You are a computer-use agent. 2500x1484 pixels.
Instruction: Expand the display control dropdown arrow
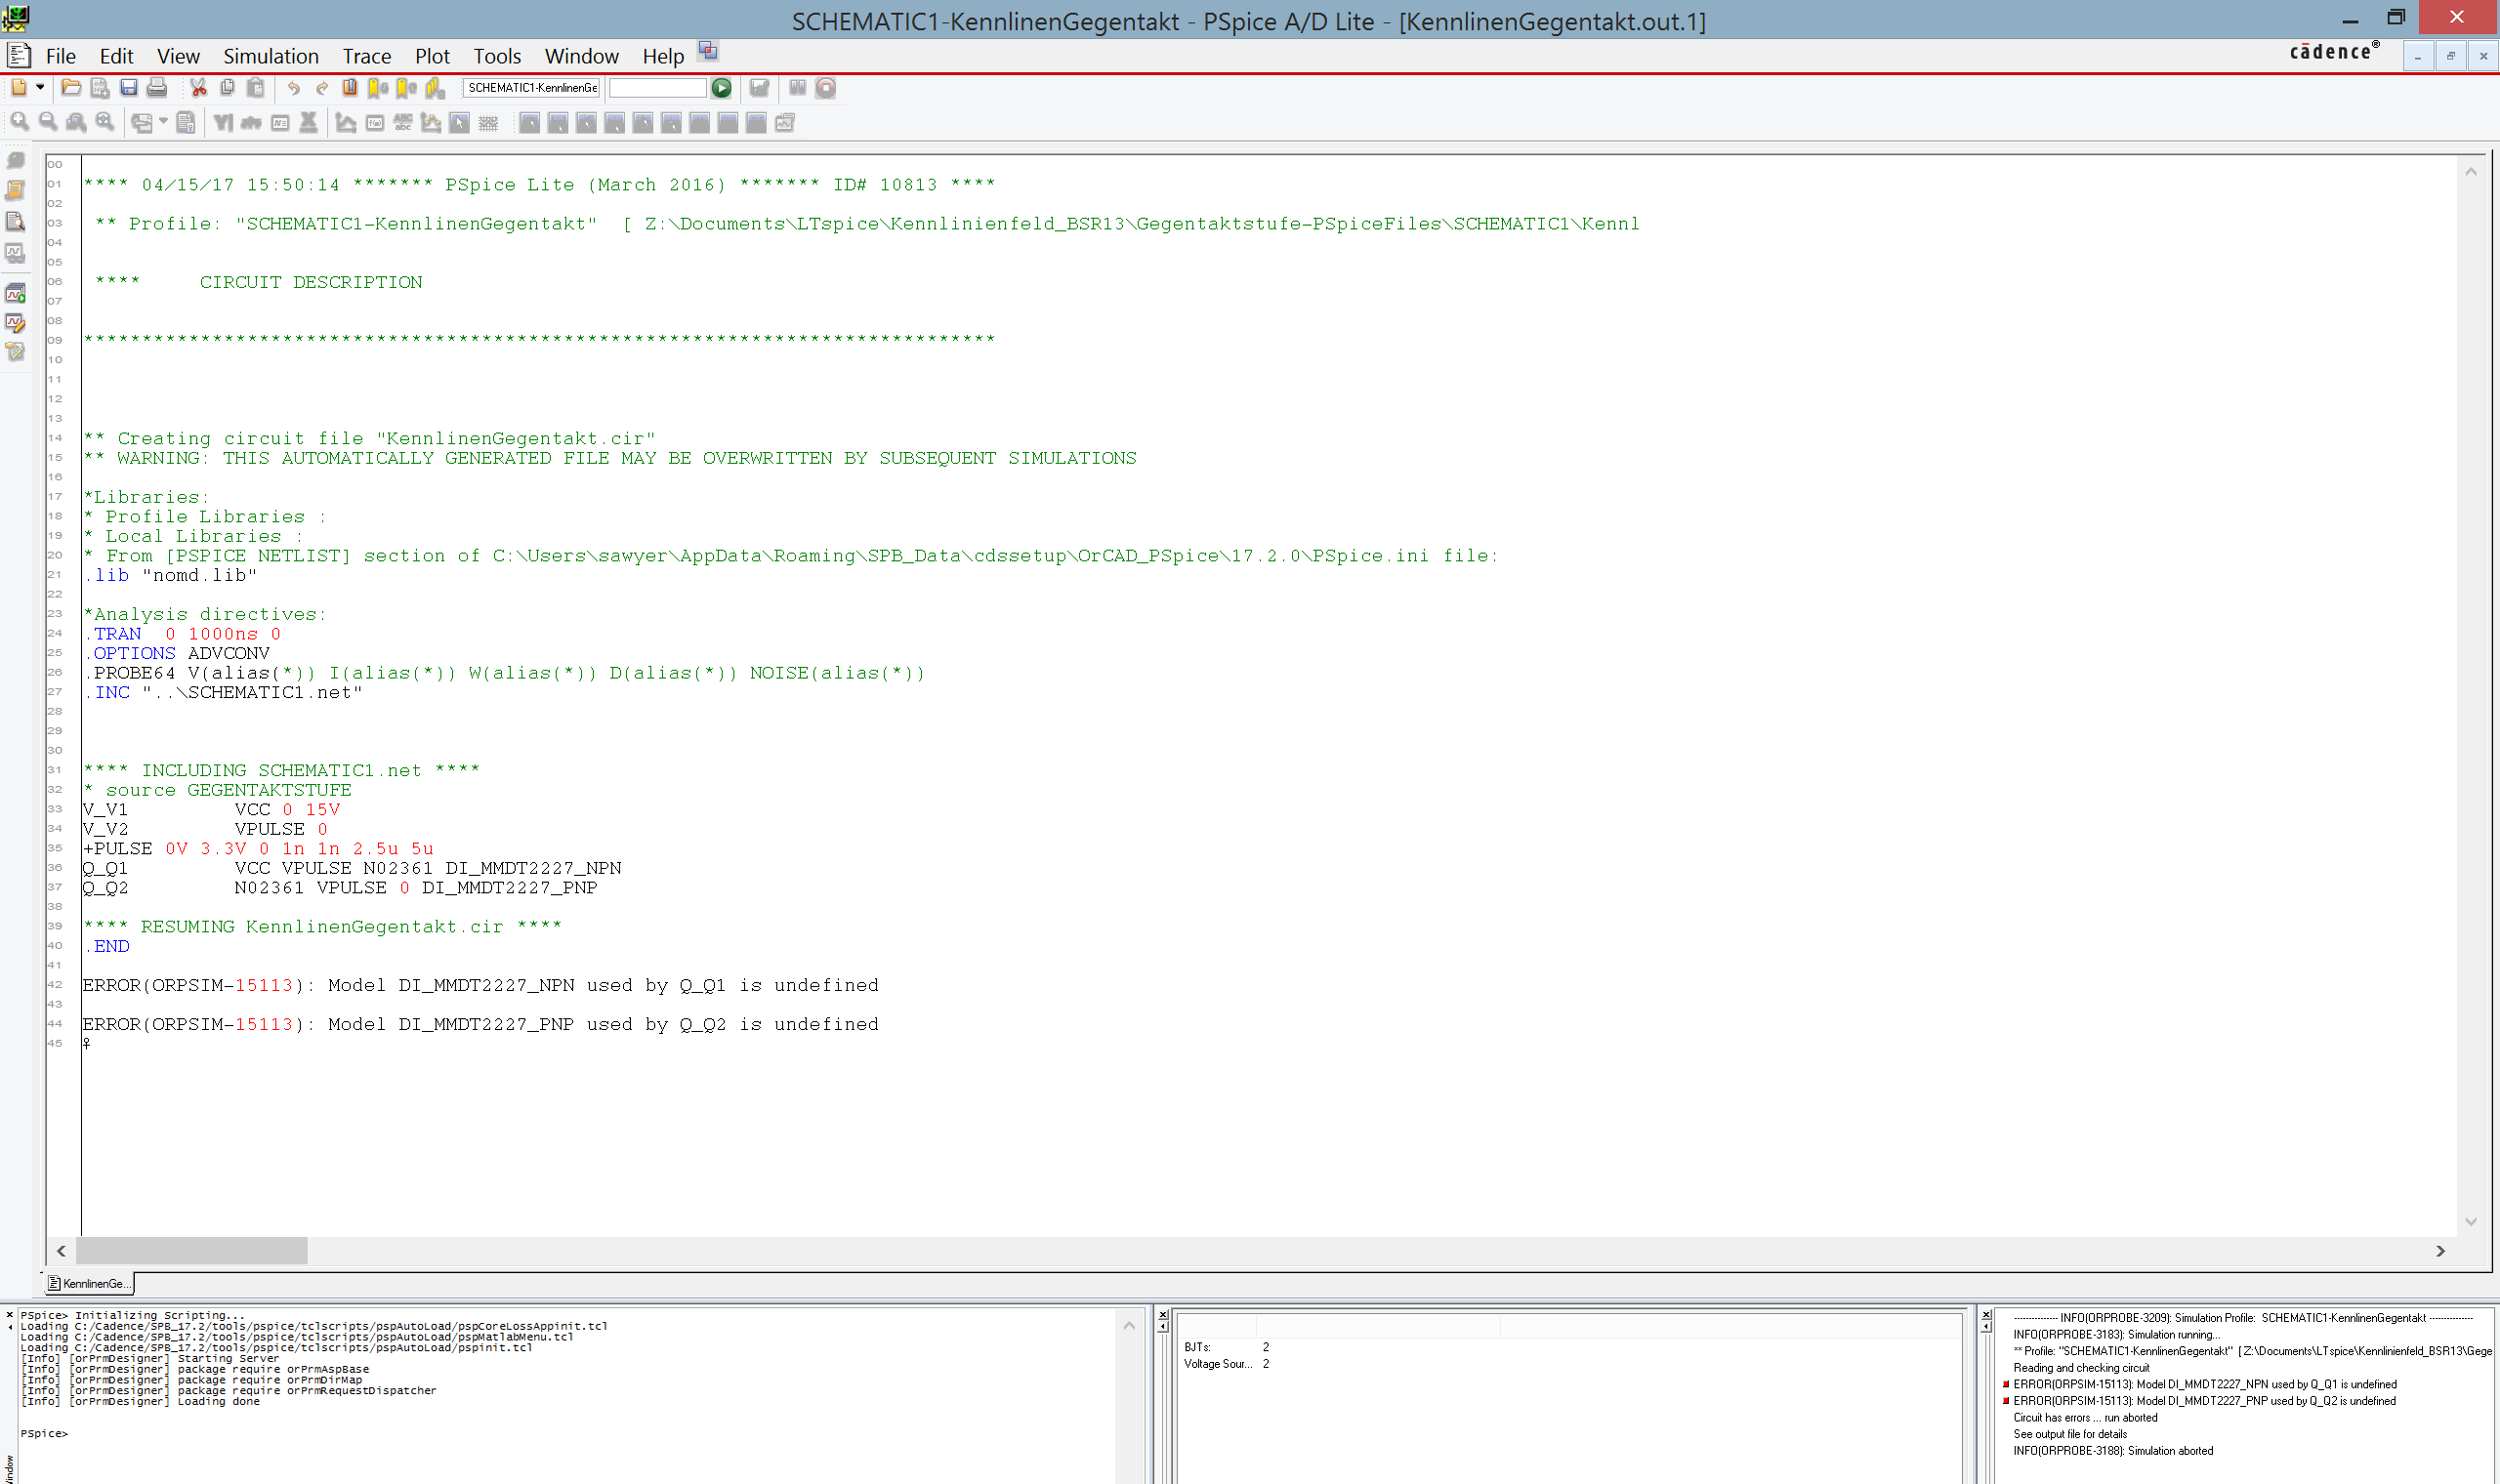click(163, 122)
